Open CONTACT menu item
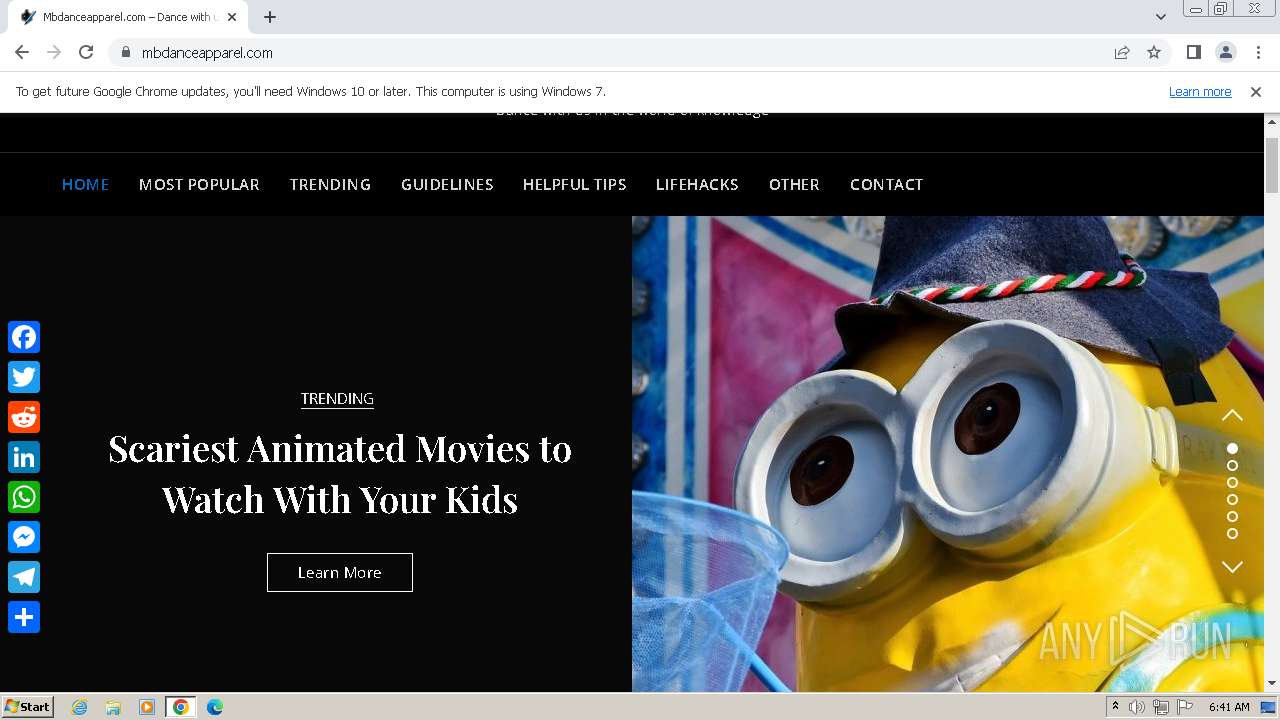This screenshot has height=720, width=1280. [x=886, y=184]
